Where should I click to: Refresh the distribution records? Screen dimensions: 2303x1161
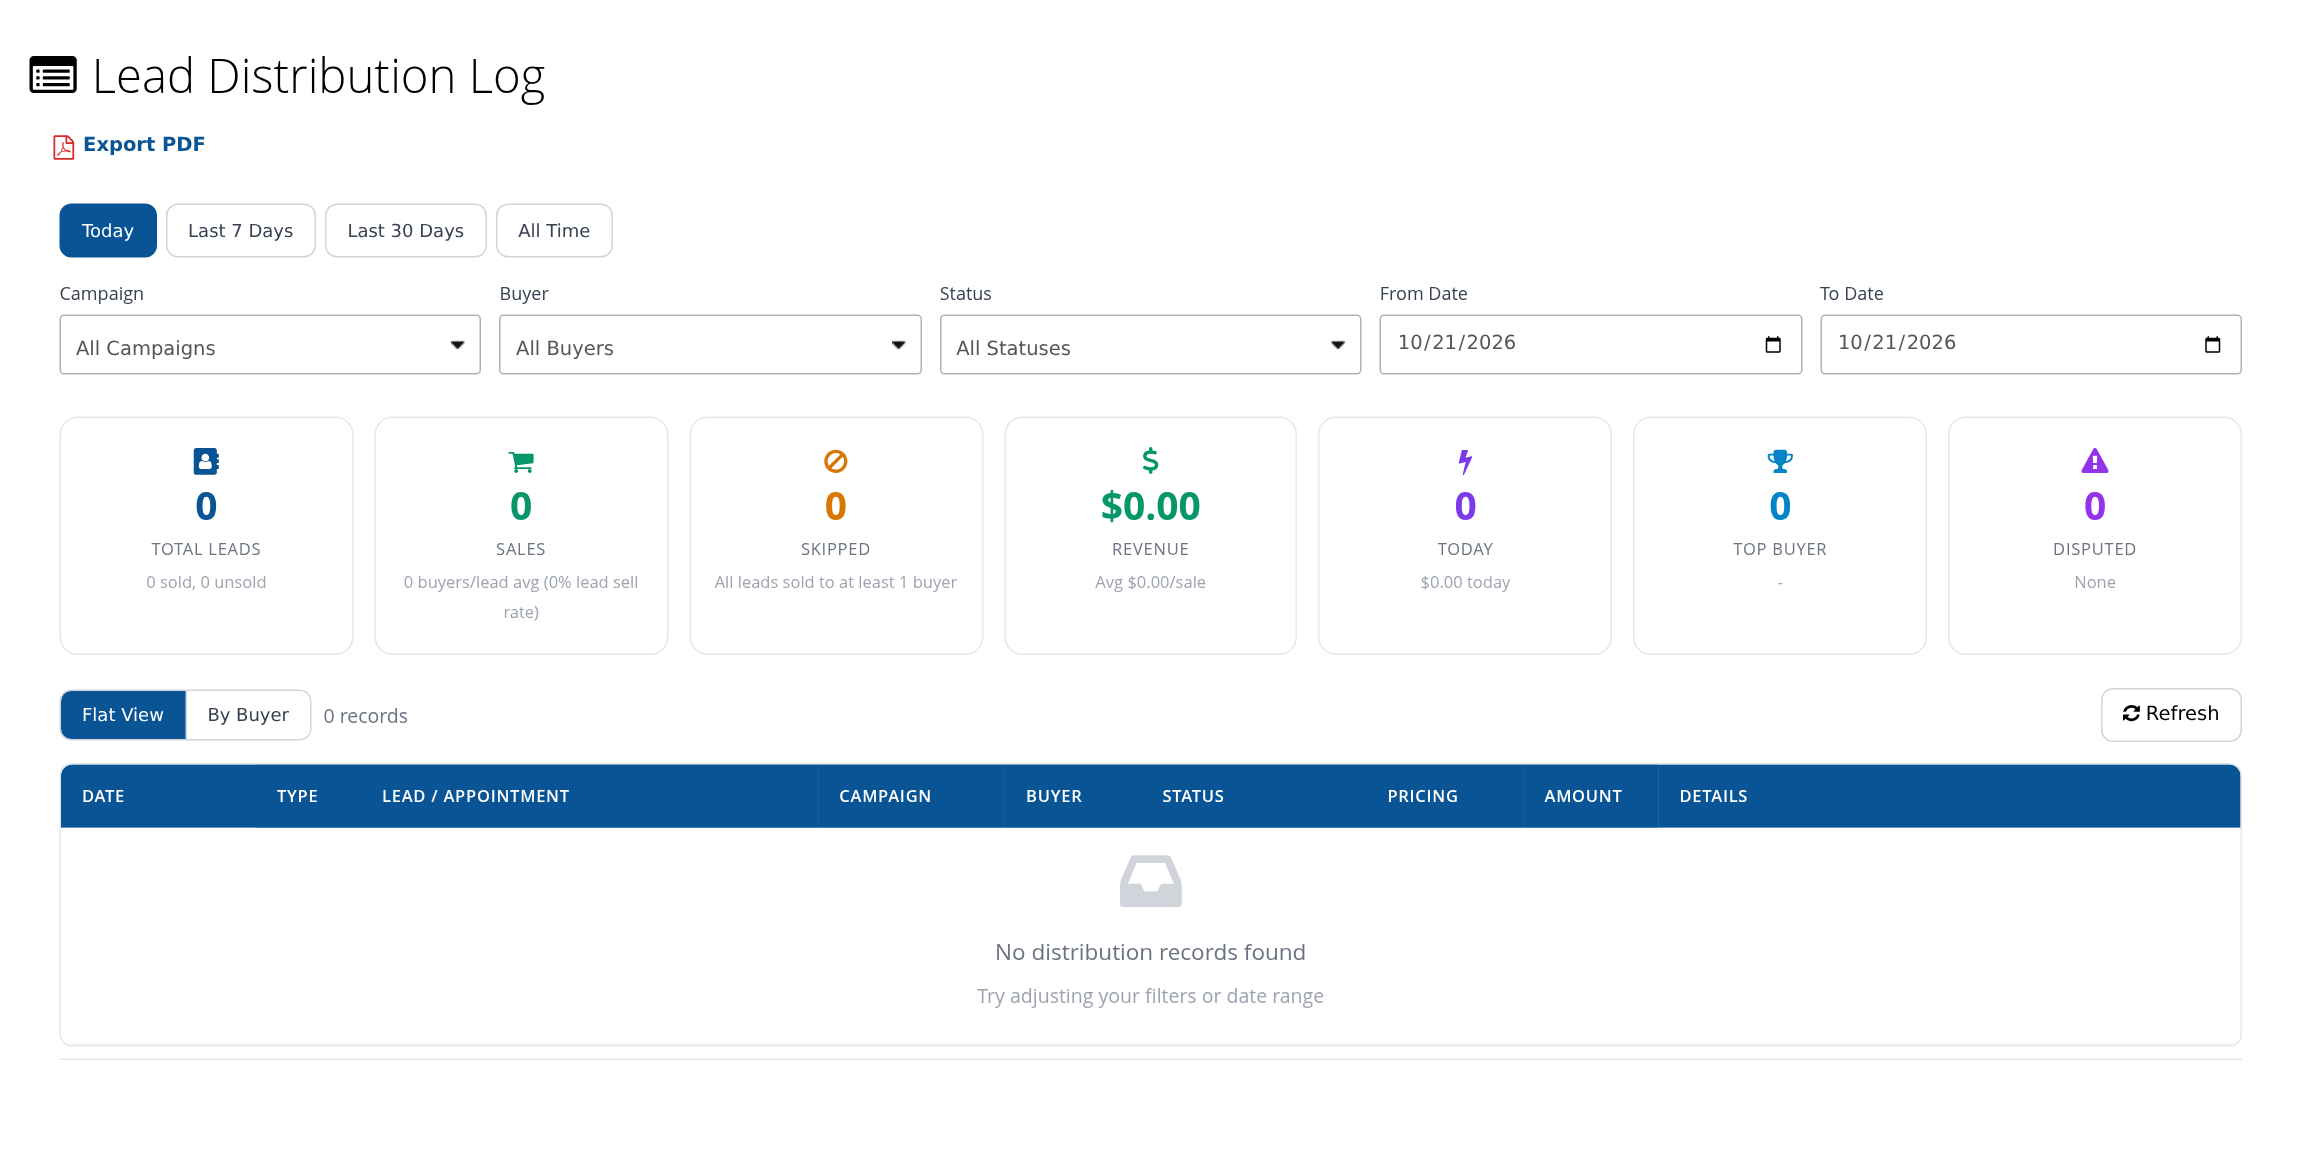pyautogui.click(x=2171, y=714)
